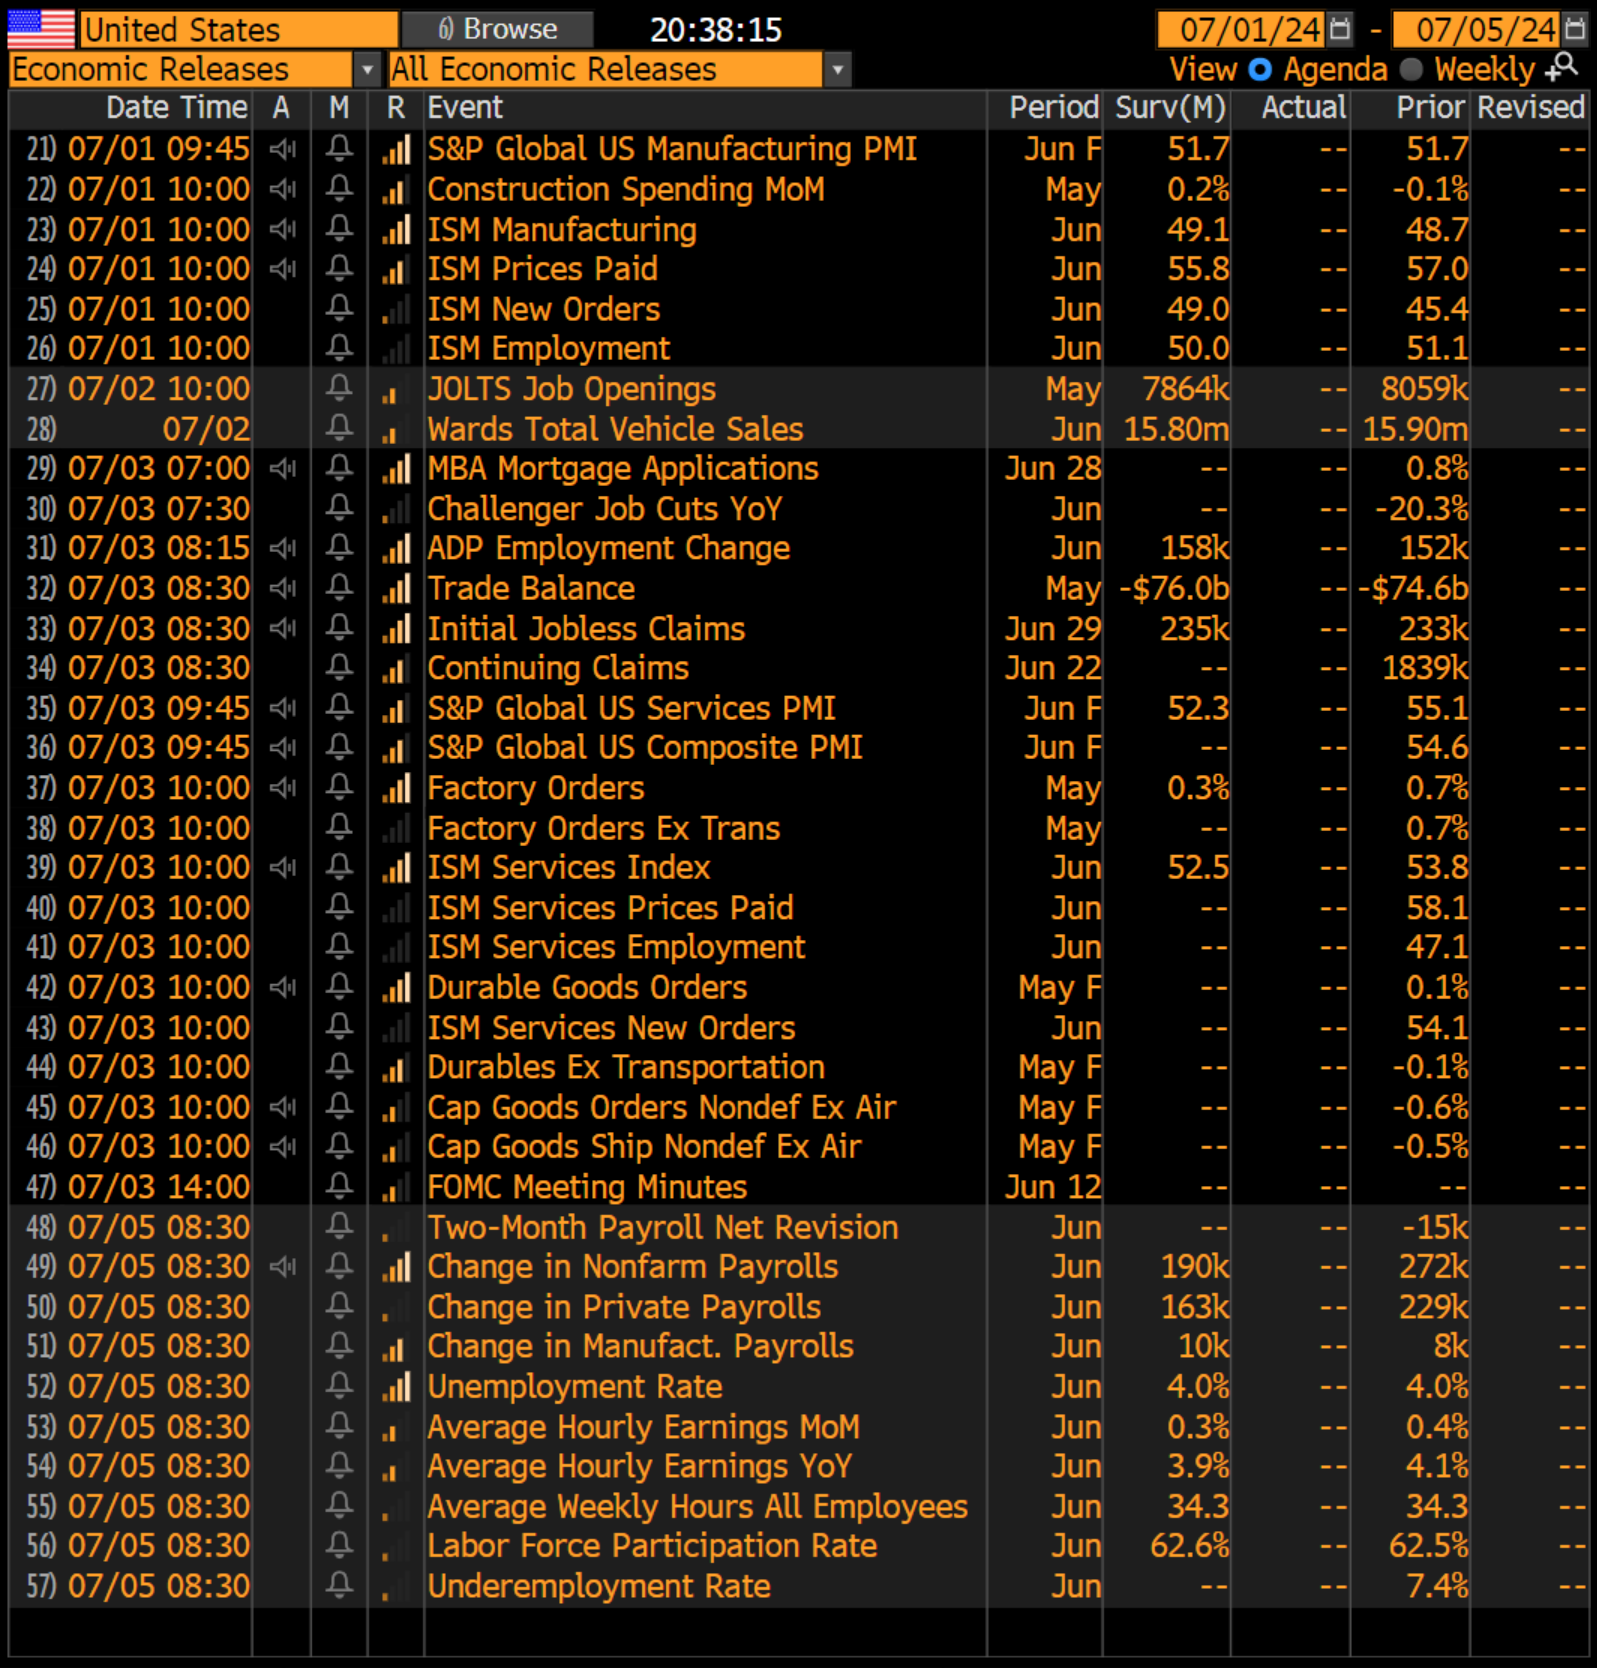This screenshot has height=1668, width=1597.
Task: Sort by the Period column header
Action: pos(1054,107)
